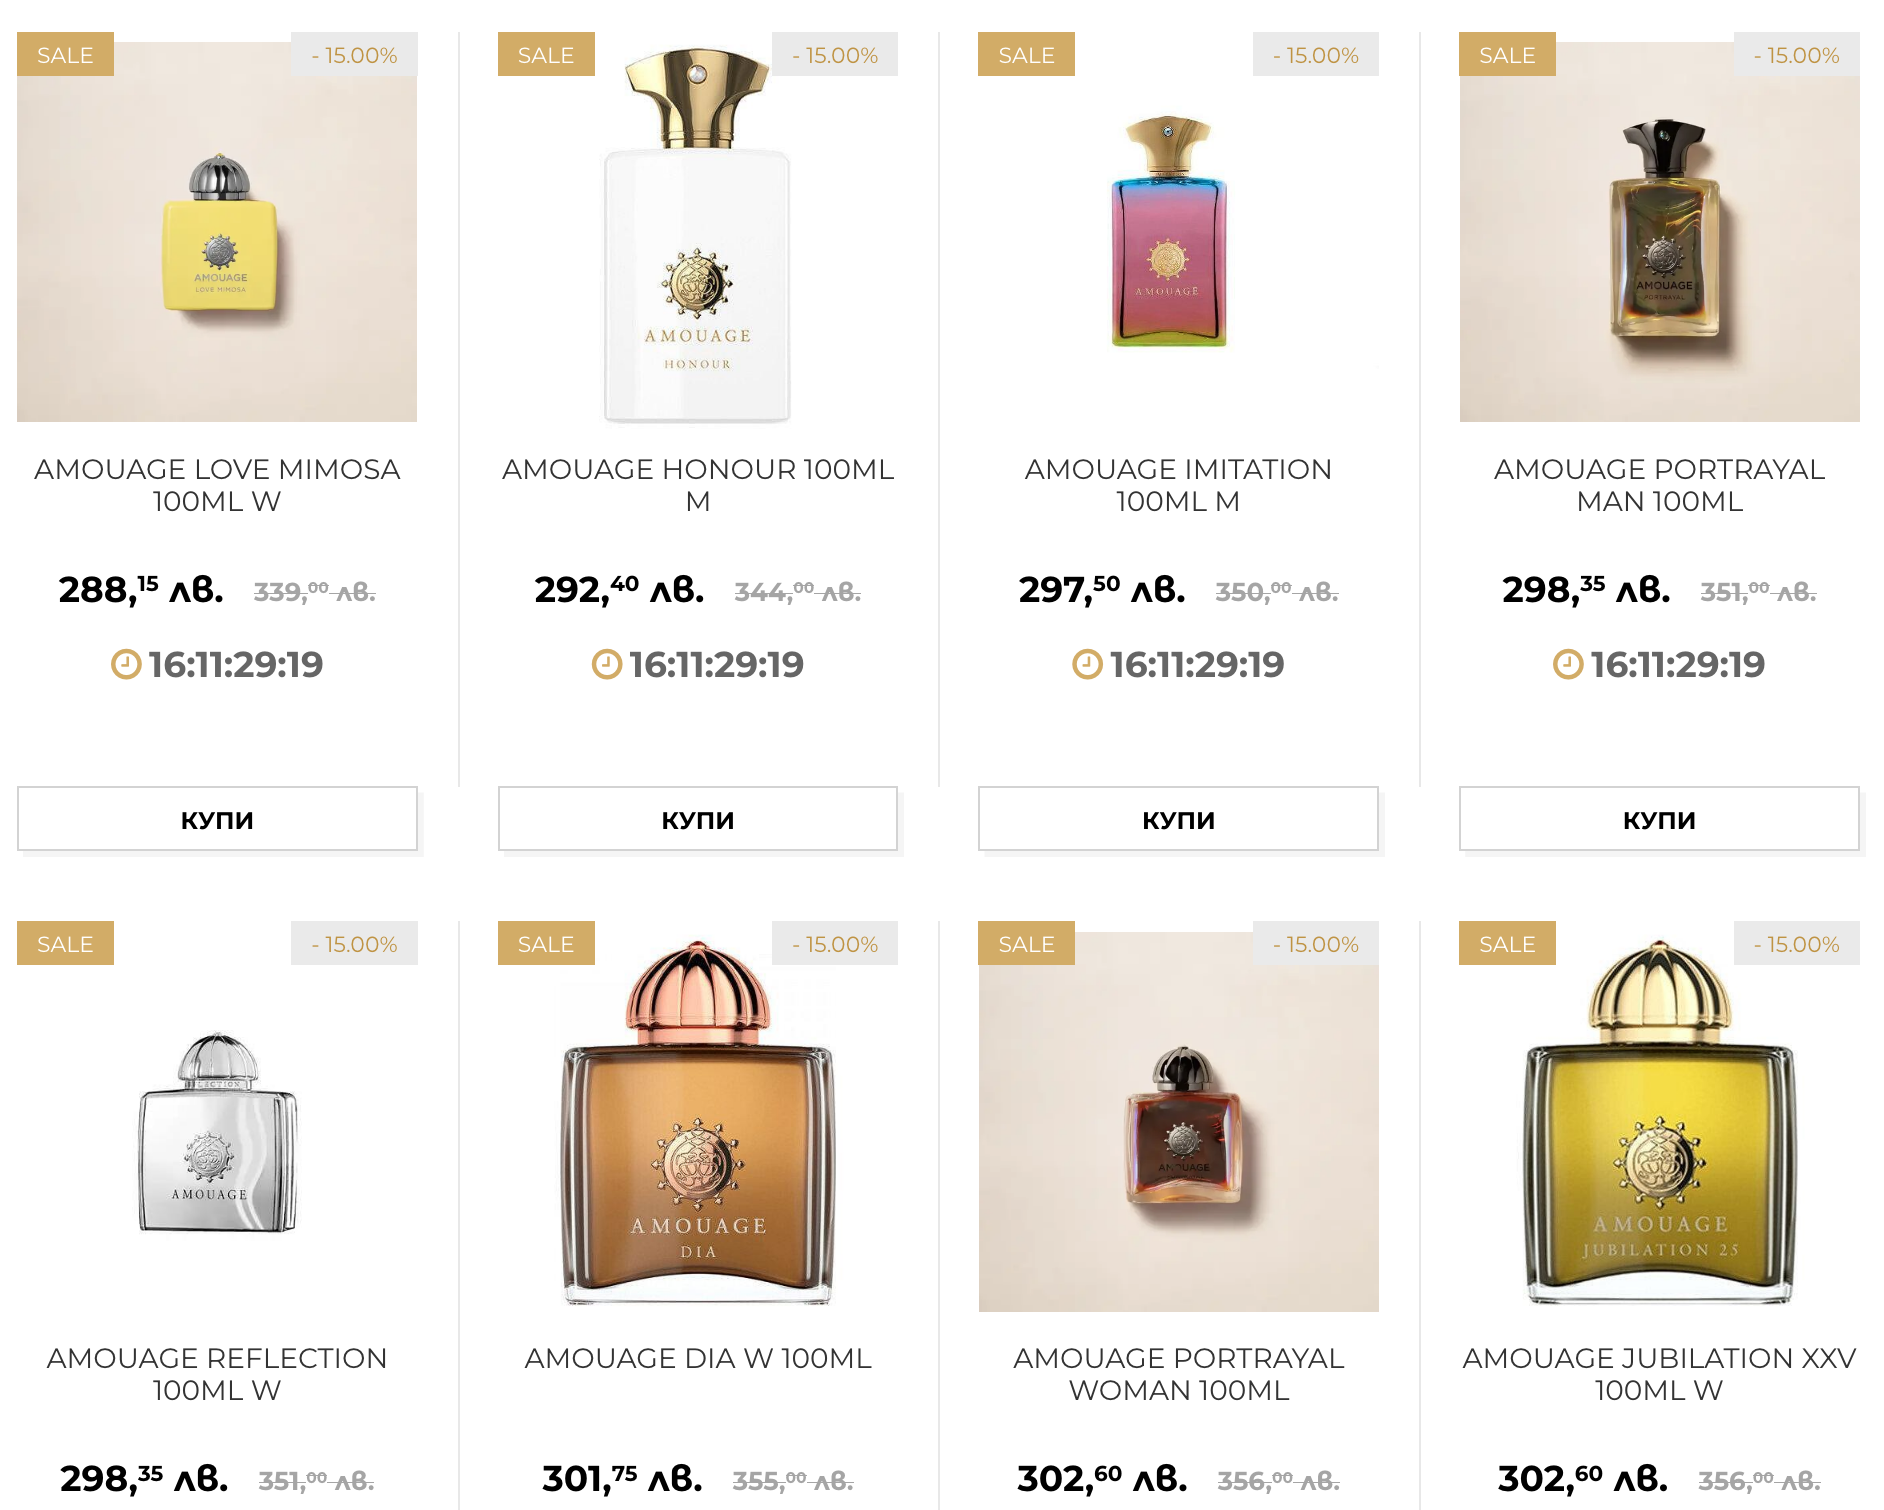
Task: View the Amouage Honour bottle image
Action: tap(697, 232)
